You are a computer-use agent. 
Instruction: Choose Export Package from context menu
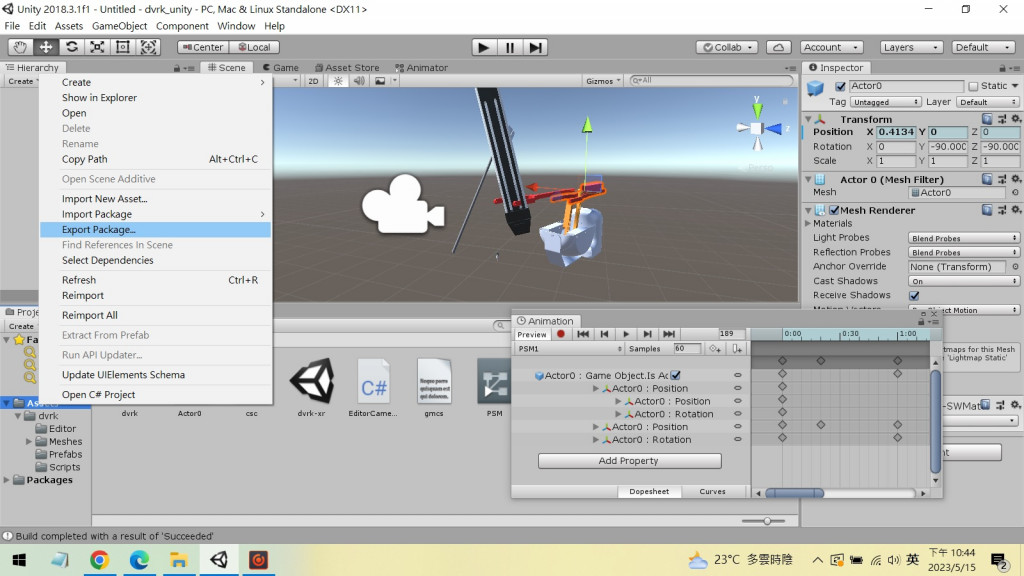click(x=155, y=229)
